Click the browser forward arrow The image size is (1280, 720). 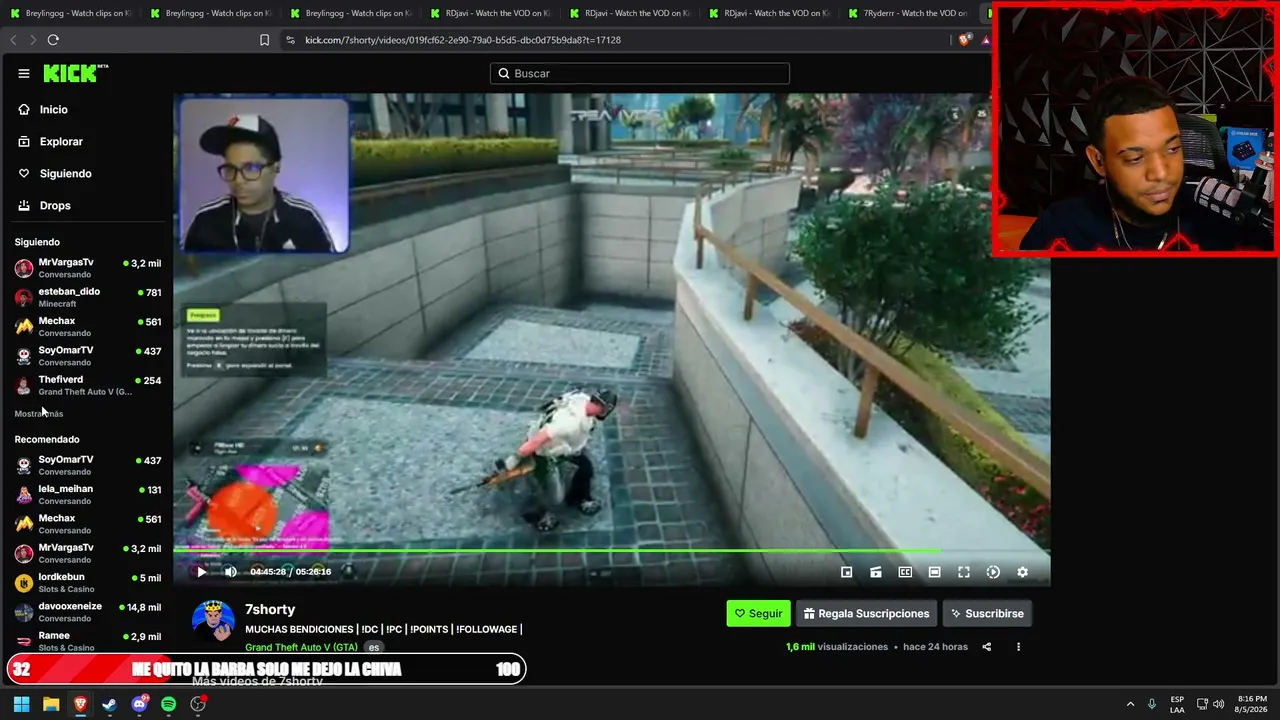33,40
